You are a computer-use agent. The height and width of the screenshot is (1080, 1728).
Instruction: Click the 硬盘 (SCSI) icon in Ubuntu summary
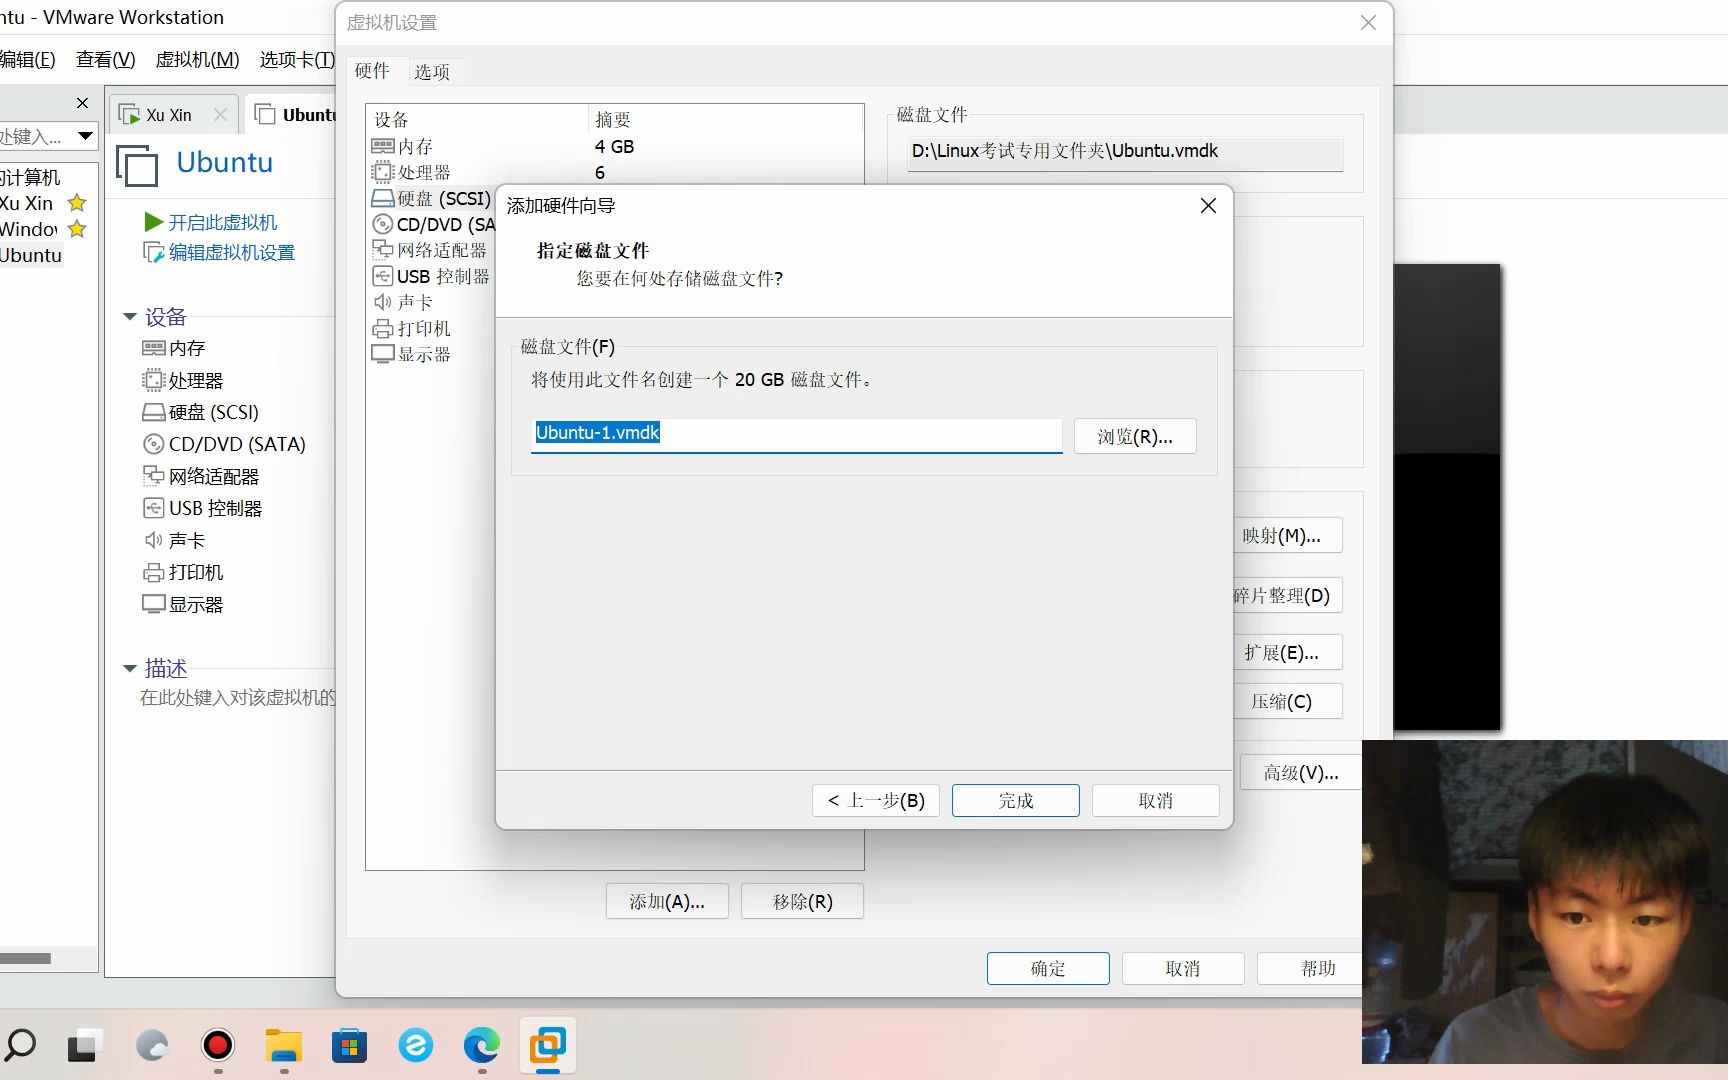click(x=153, y=412)
